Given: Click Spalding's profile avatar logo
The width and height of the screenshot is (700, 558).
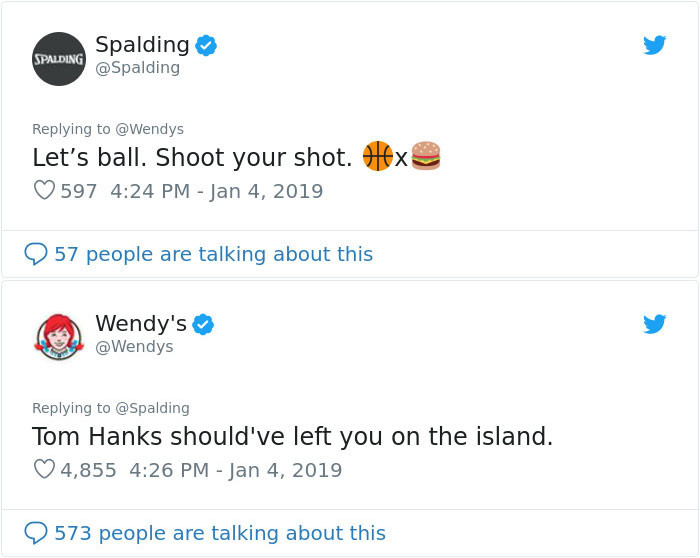Looking at the screenshot, I should coord(59,59).
